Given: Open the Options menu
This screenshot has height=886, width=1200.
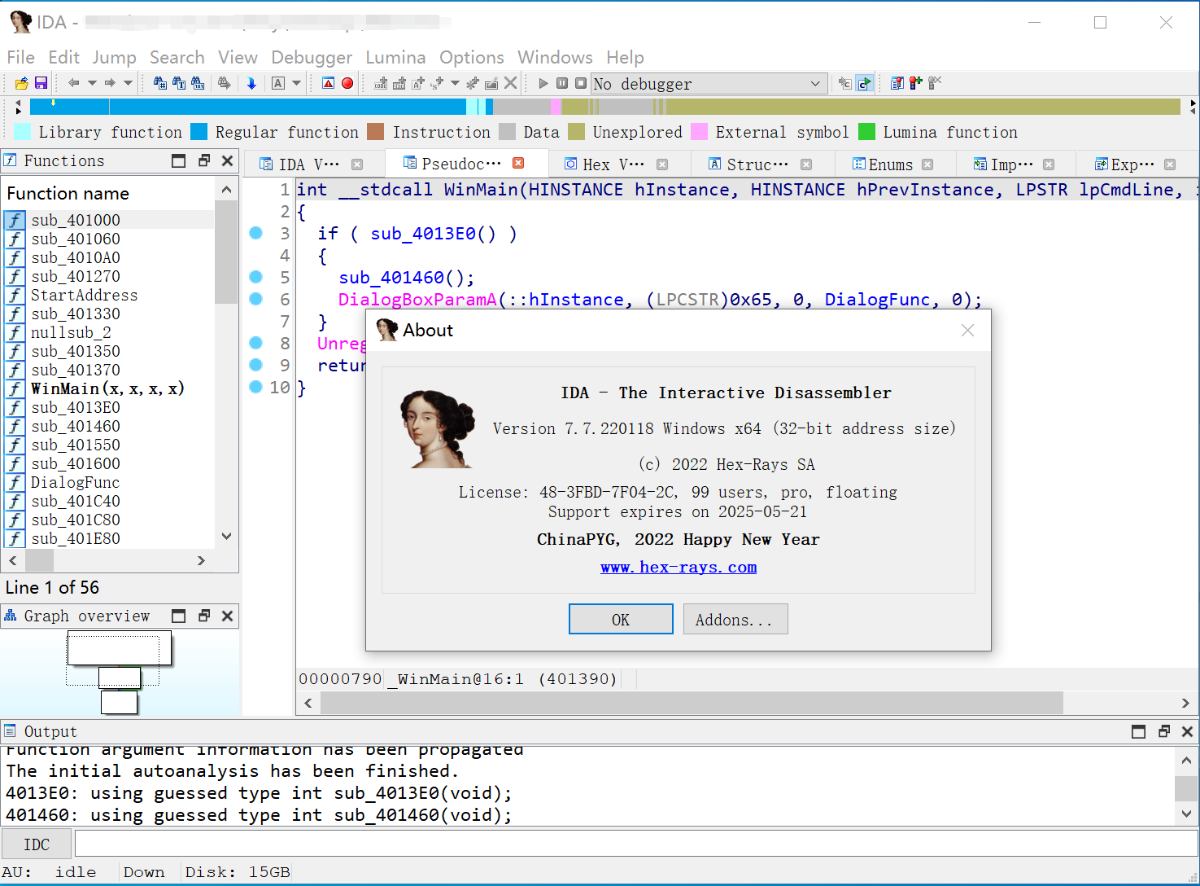Looking at the screenshot, I should (471, 57).
